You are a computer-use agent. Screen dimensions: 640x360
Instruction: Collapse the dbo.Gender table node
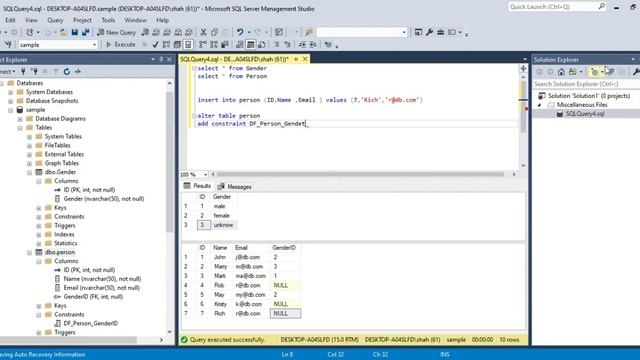(29, 173)
